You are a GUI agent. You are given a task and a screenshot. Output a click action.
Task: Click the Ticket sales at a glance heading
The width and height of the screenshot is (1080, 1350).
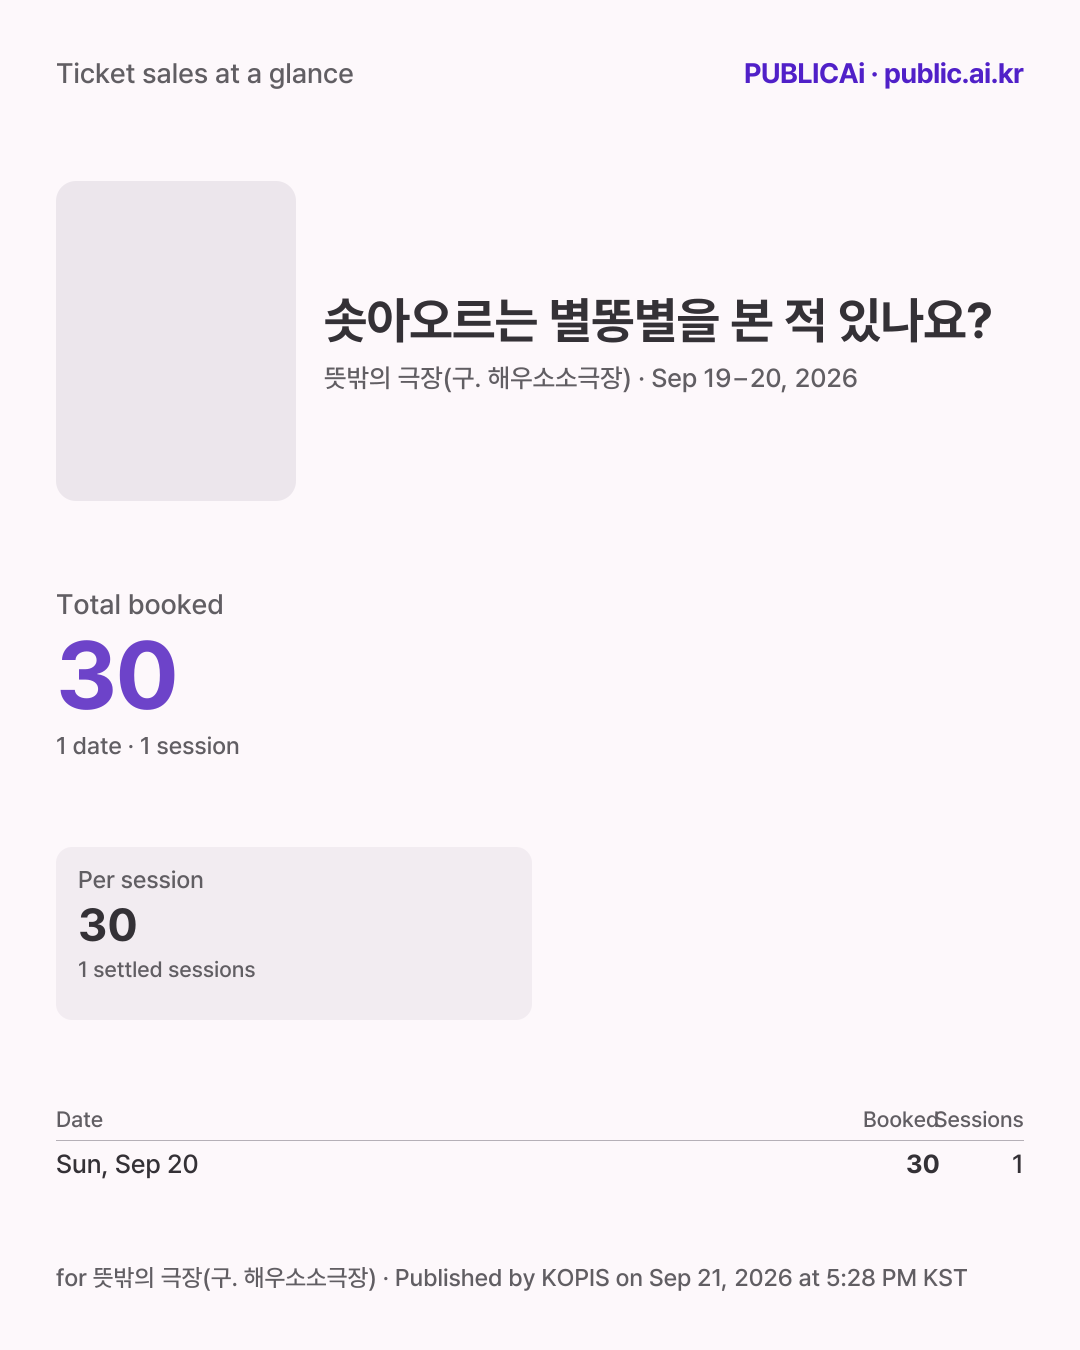205,74
